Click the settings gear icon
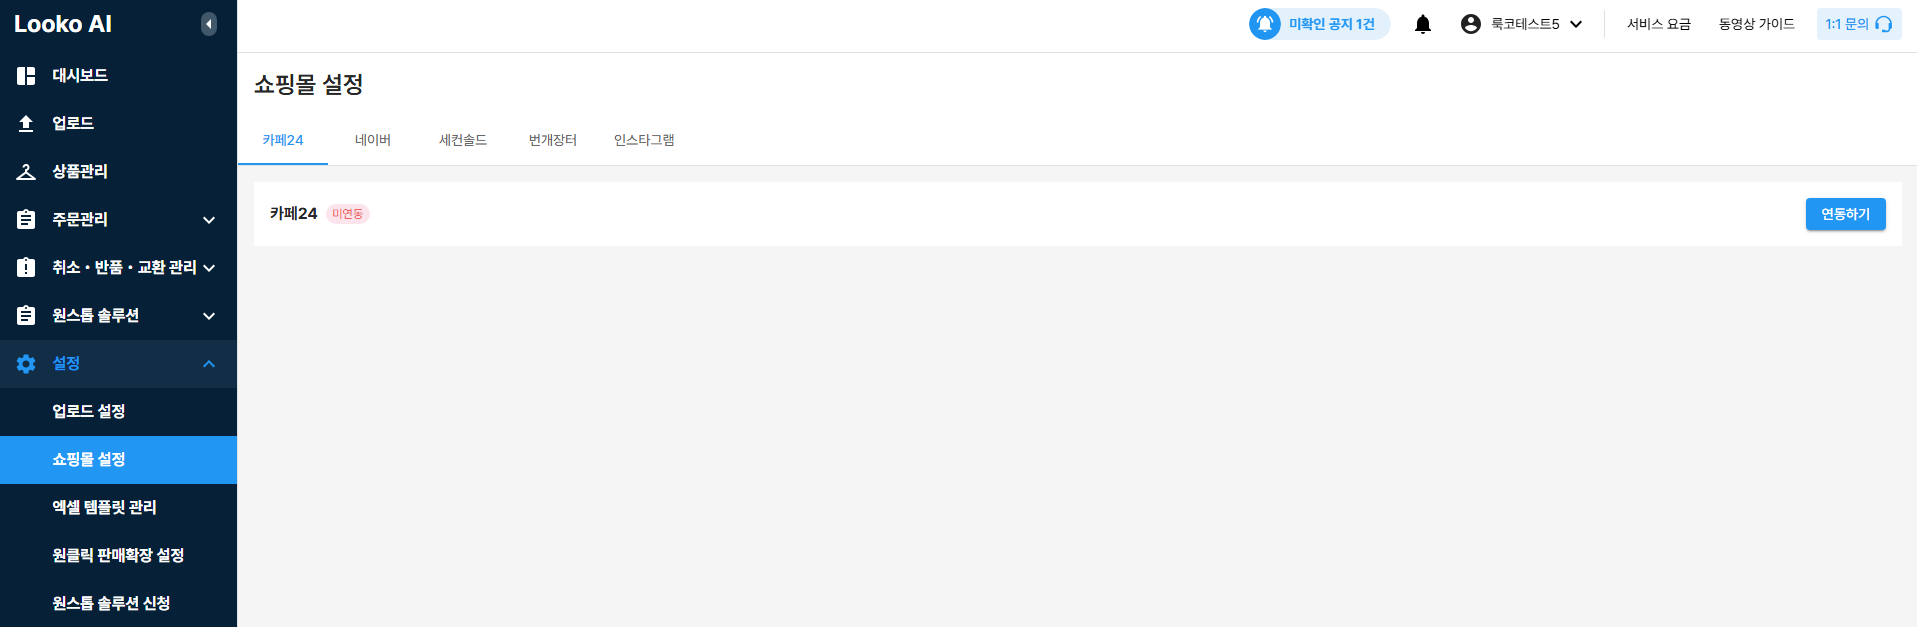Screen dimensions: 1917x627 point(26,364)
